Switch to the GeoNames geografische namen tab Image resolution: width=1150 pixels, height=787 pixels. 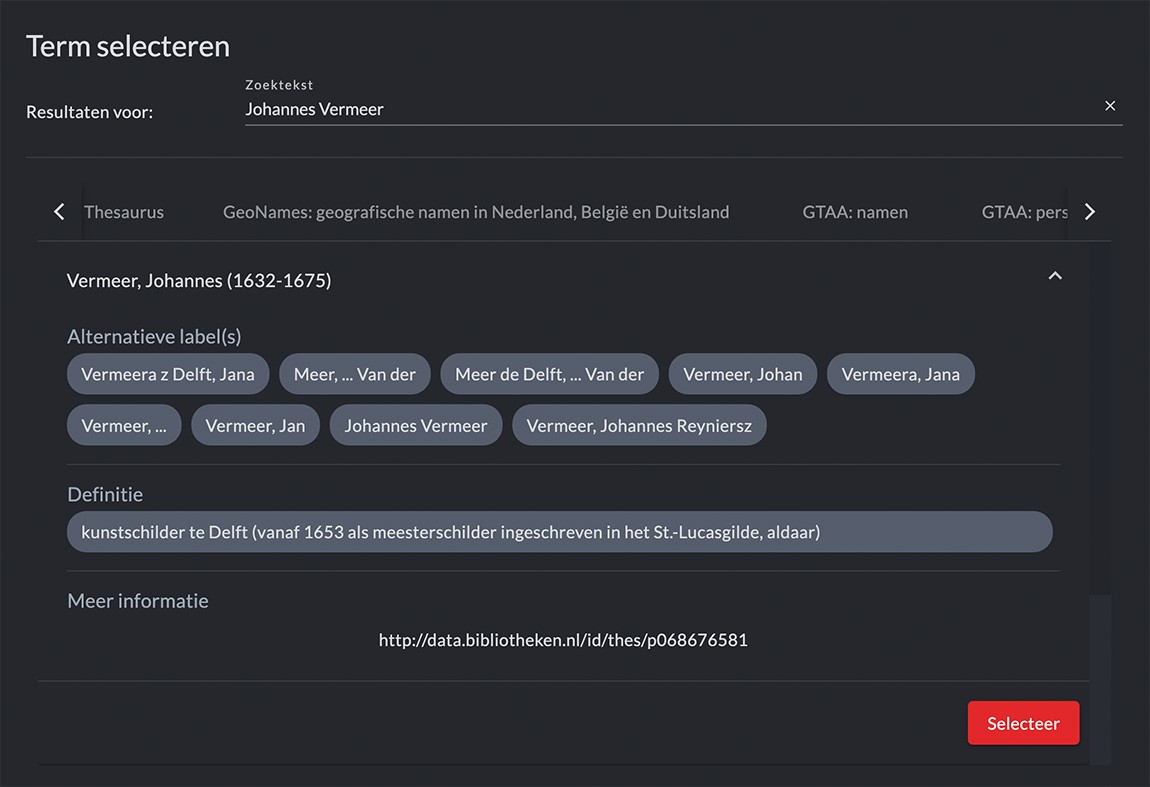point(476,212)
